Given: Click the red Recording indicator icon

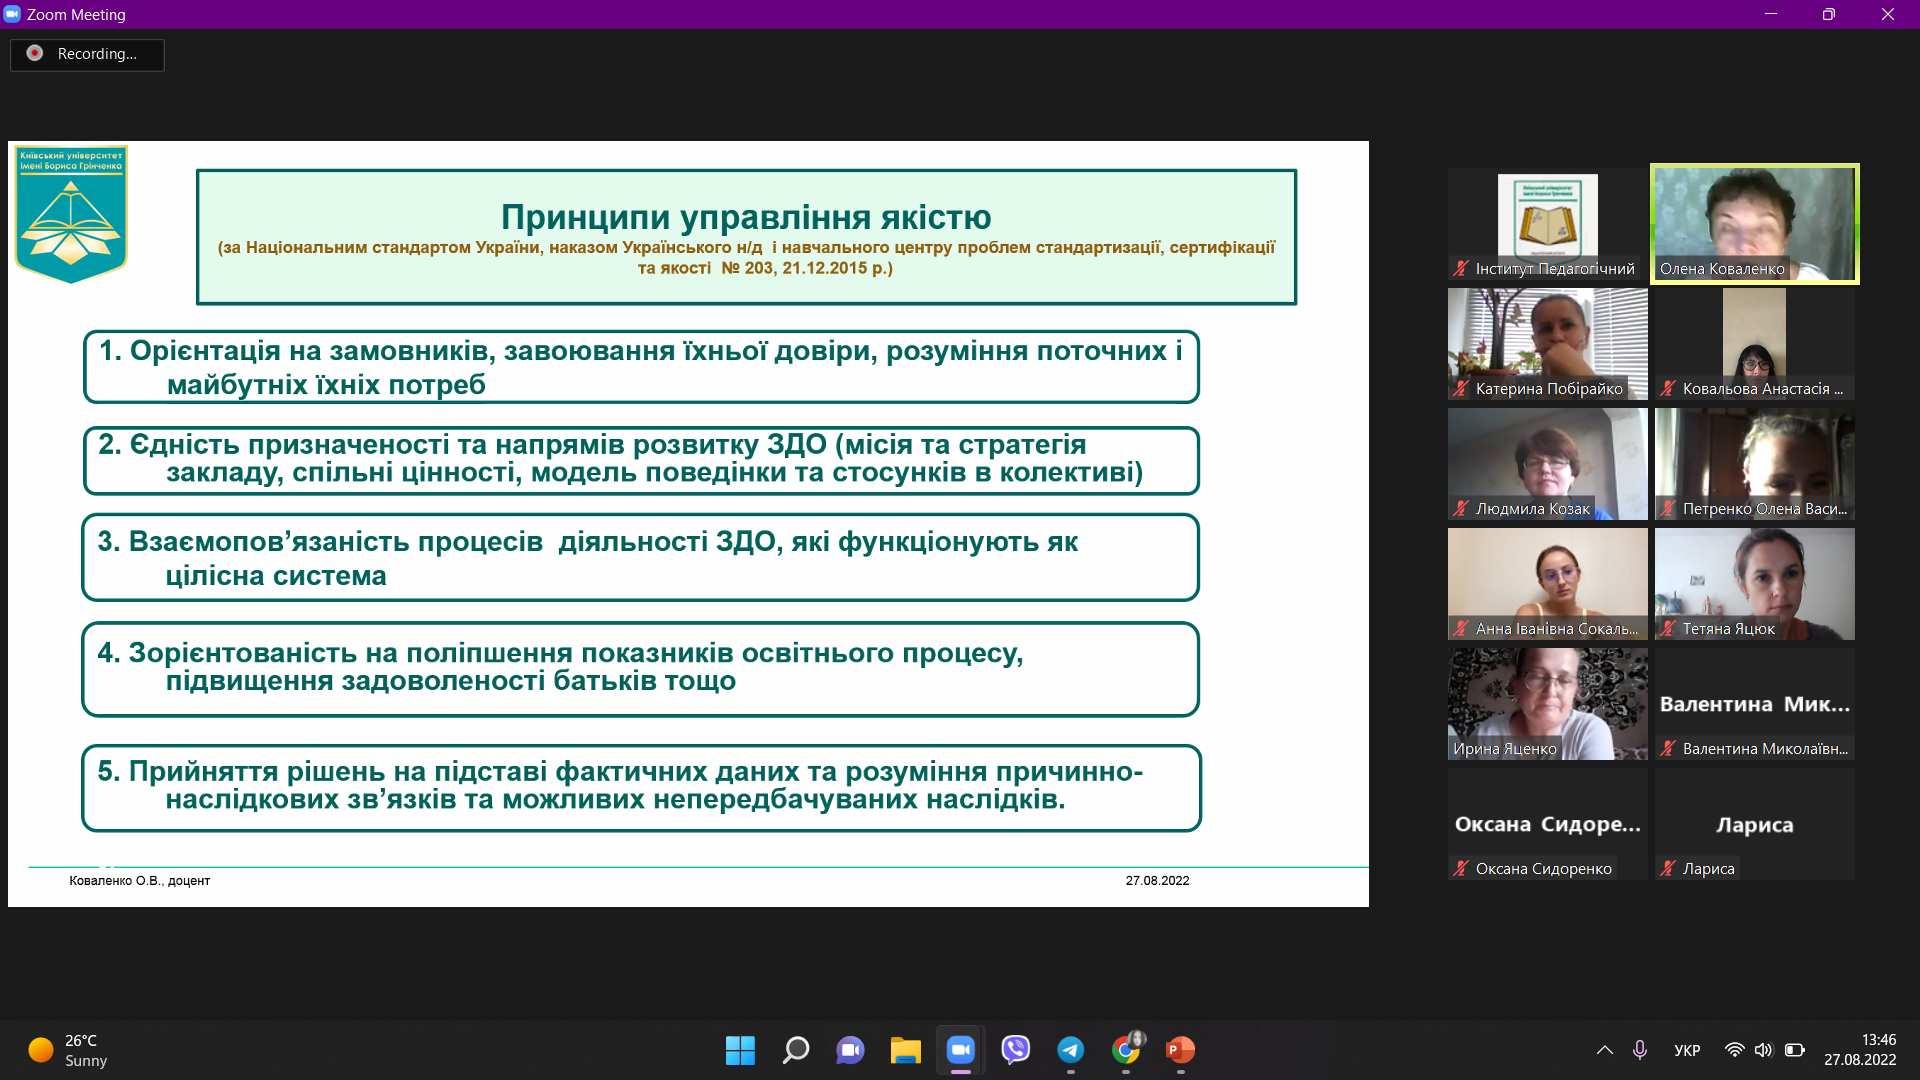Looking at the screenshot, I should 35,53.
